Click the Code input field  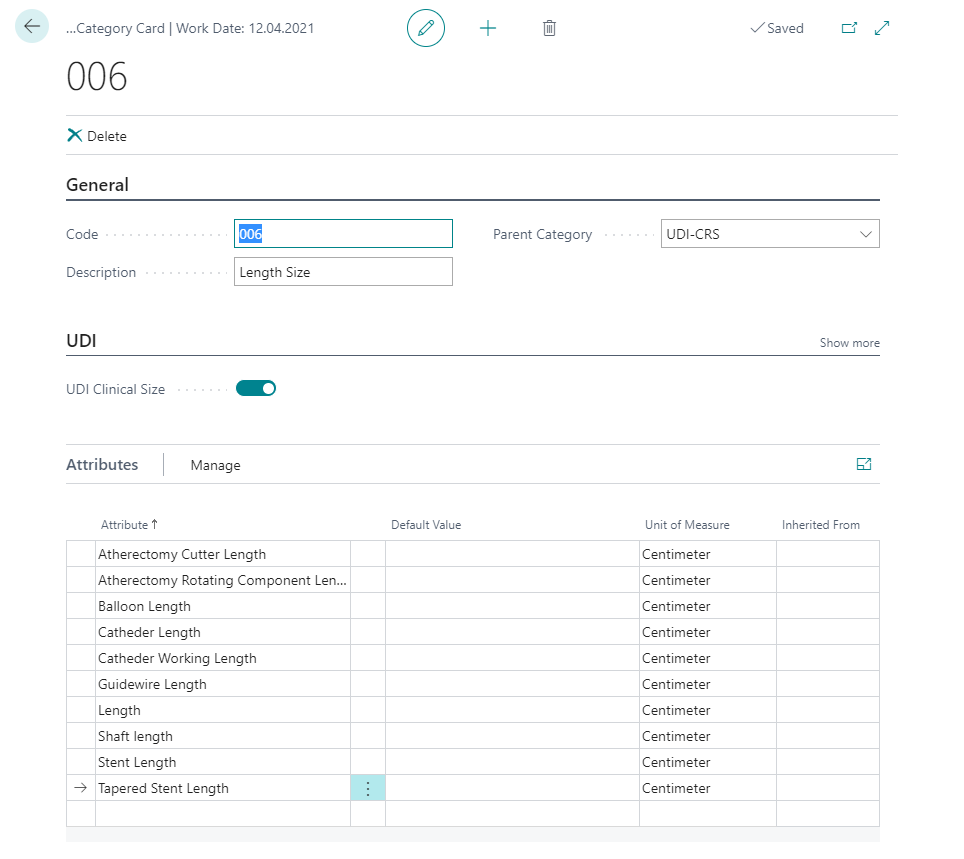pos(343,234)
